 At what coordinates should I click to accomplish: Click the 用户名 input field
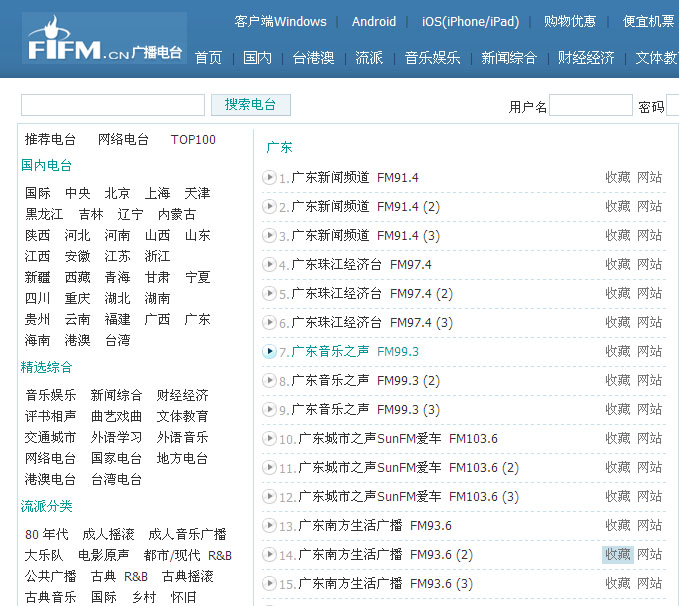pos(590,106)
